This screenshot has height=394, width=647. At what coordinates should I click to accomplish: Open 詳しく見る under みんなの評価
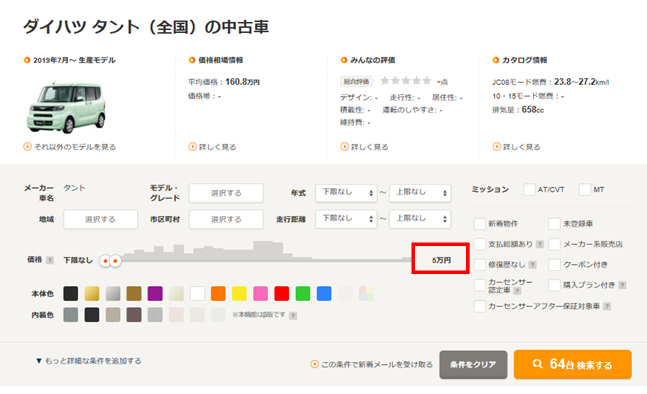364,147
